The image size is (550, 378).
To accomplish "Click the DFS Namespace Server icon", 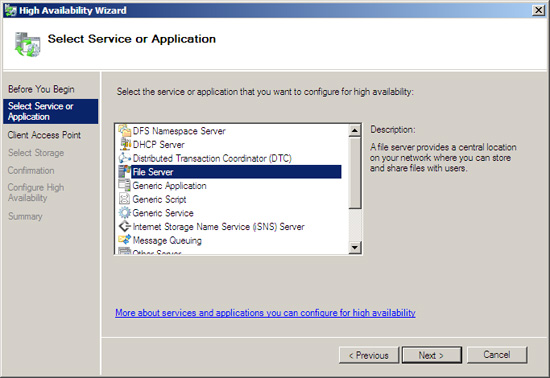I will pos(124,131).
